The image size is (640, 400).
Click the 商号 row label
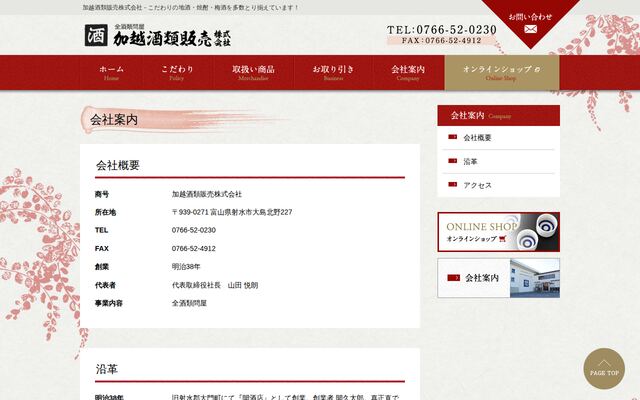click(x=102, y=194)
